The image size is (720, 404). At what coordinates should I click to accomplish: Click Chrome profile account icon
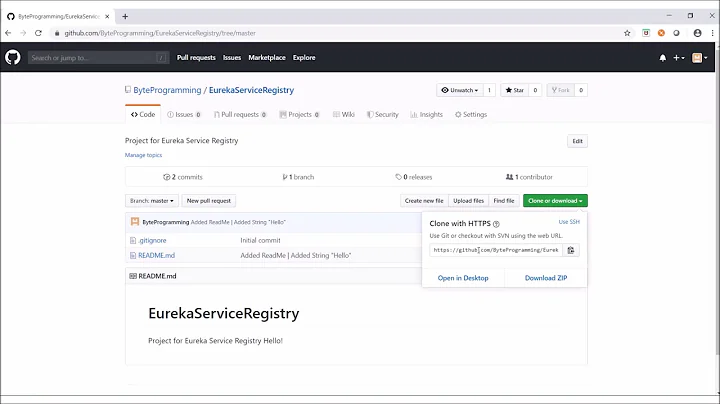tap(698, 33)
